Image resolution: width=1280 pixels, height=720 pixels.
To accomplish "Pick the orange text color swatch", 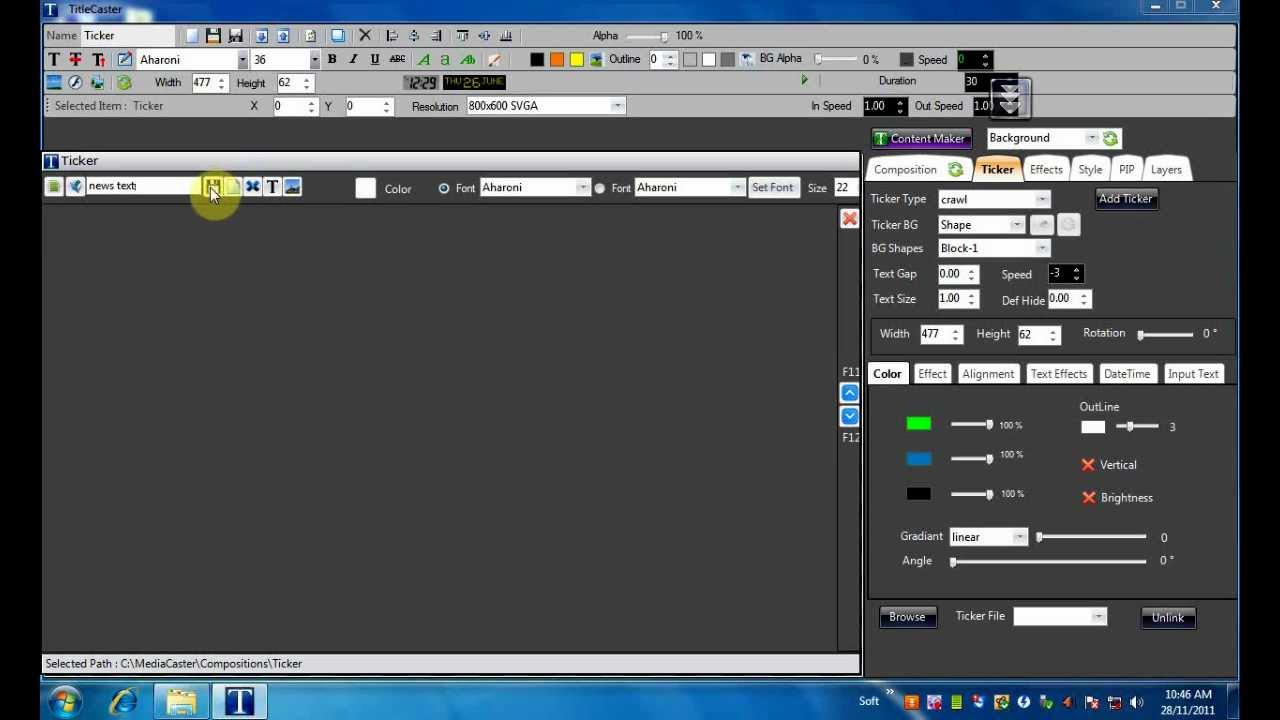I will (x=557, y=60).
